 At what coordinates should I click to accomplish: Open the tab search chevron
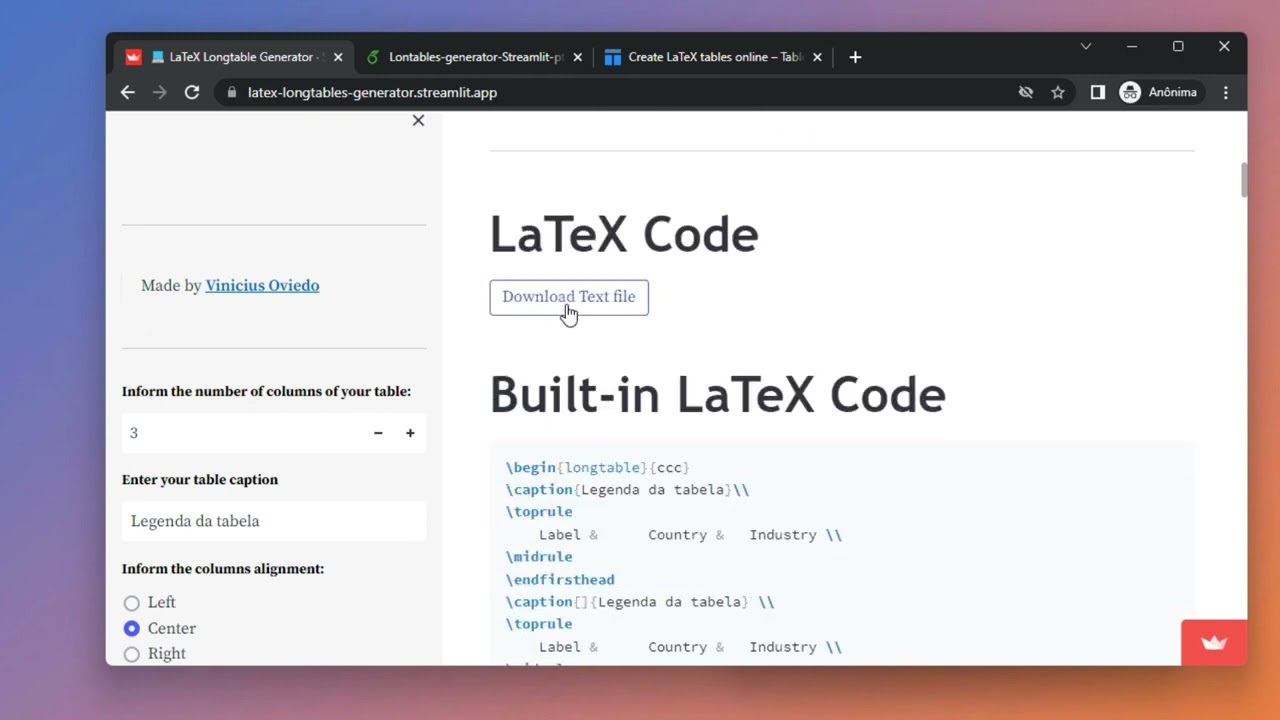(x=1086, y=46)
